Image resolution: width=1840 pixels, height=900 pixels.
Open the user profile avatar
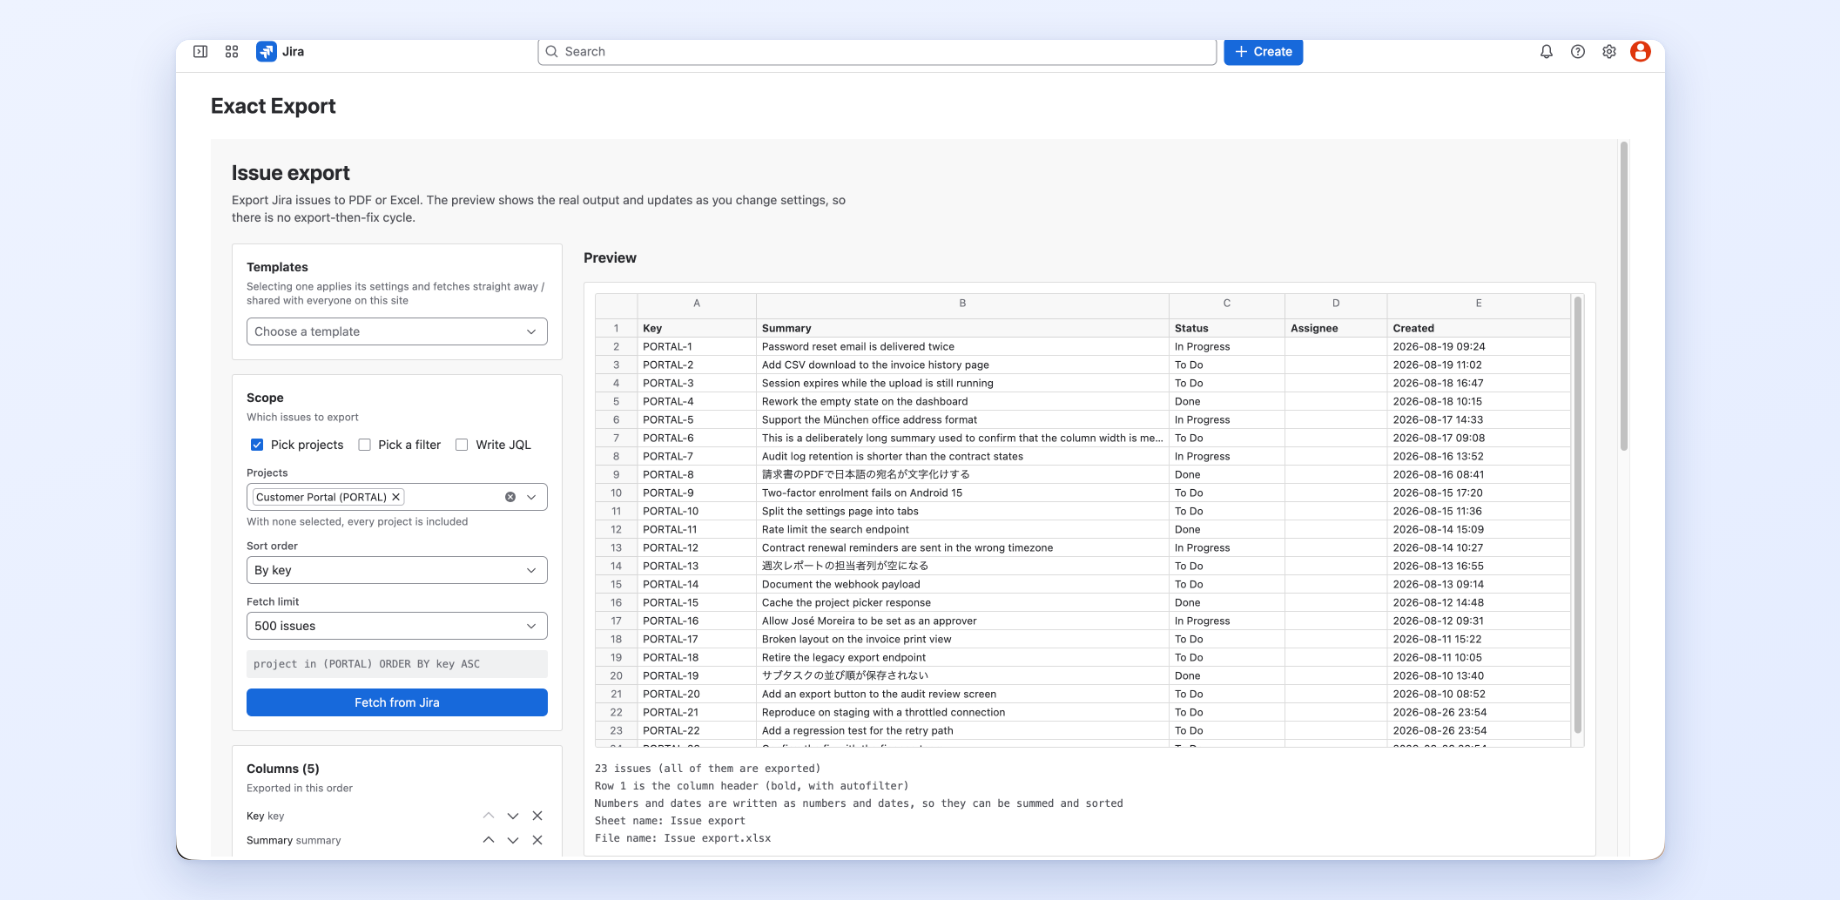pyautogui.click(x=1640, y=51)
